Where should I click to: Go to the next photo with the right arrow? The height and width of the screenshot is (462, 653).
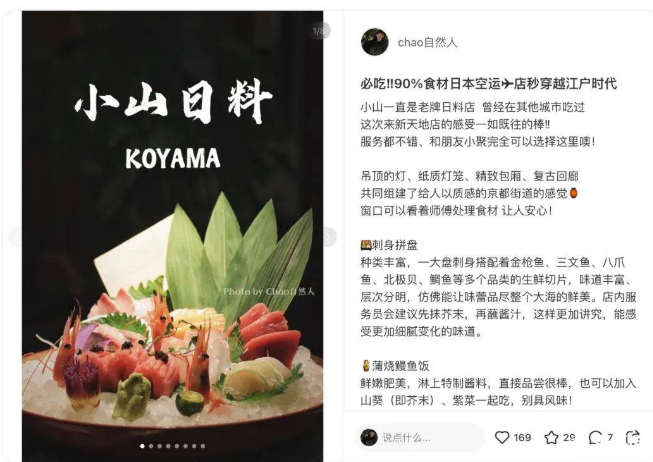[329, 237]
